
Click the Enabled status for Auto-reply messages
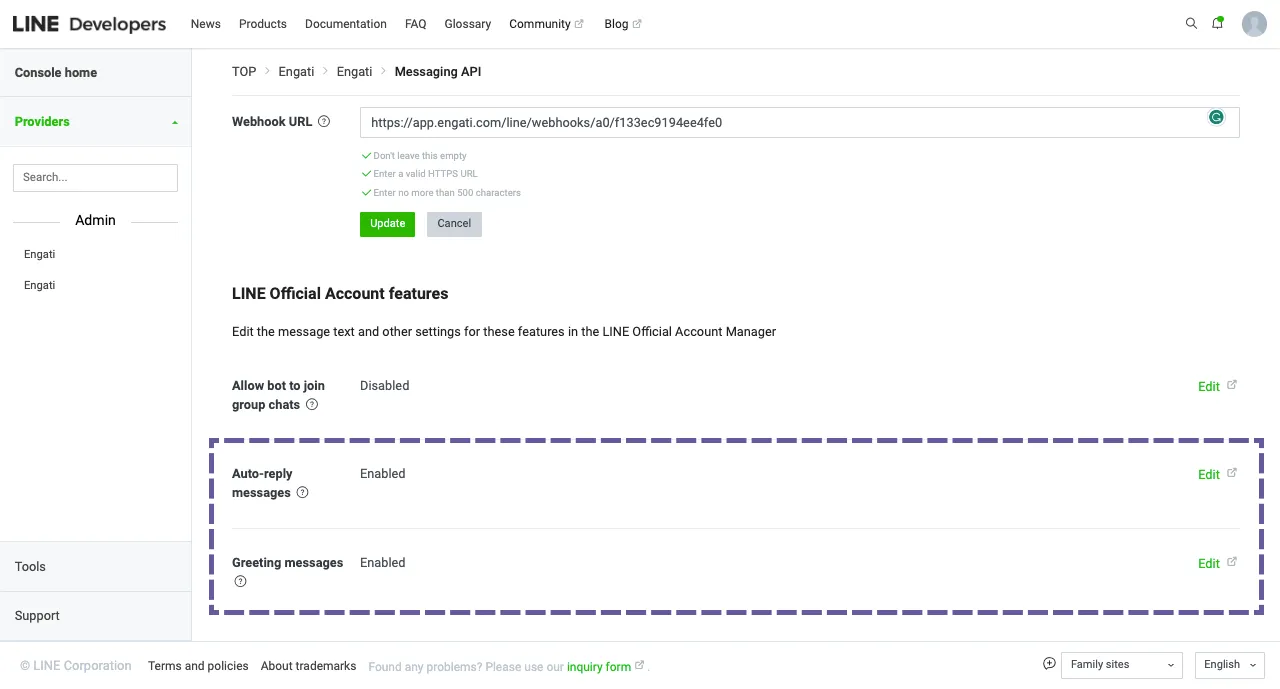pyautogui.click(x=383, y=474)
